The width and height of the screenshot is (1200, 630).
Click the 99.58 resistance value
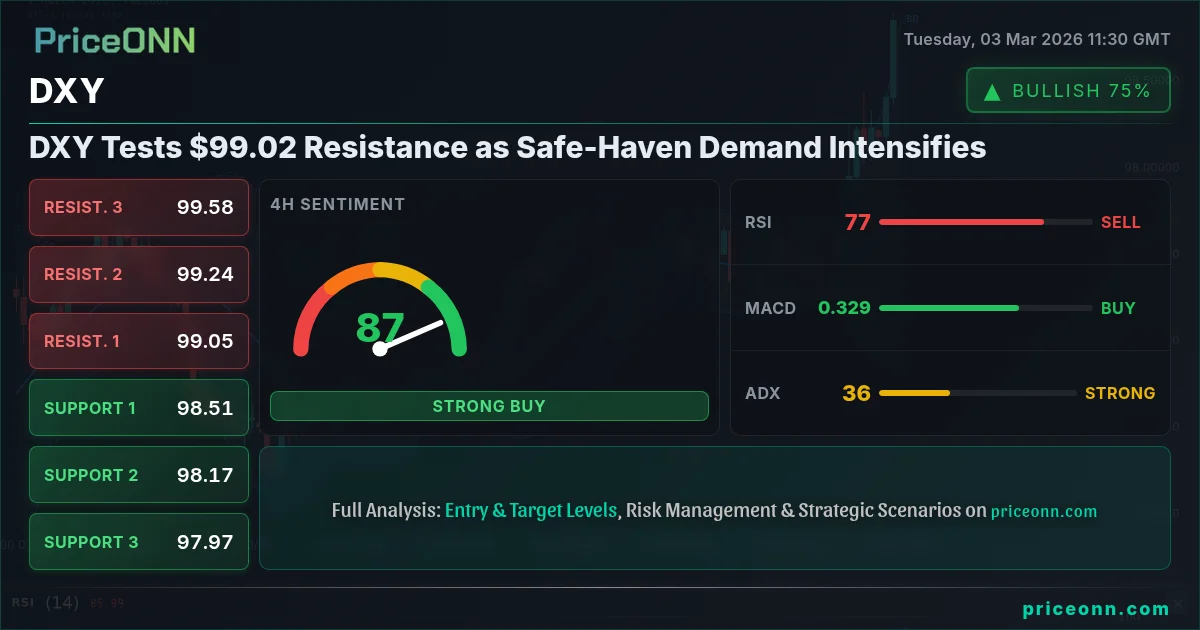205,207
